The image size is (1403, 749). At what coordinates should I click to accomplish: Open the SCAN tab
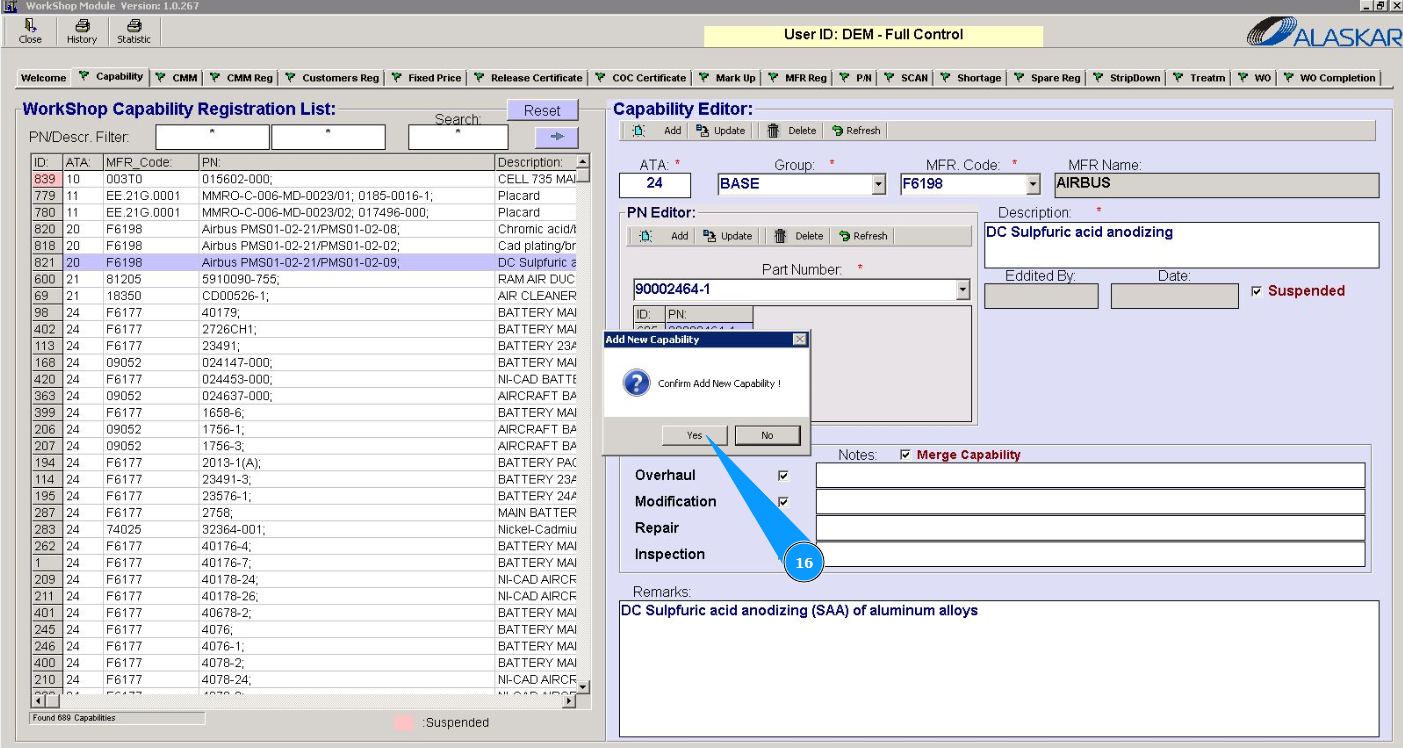(x=906, y=78)
